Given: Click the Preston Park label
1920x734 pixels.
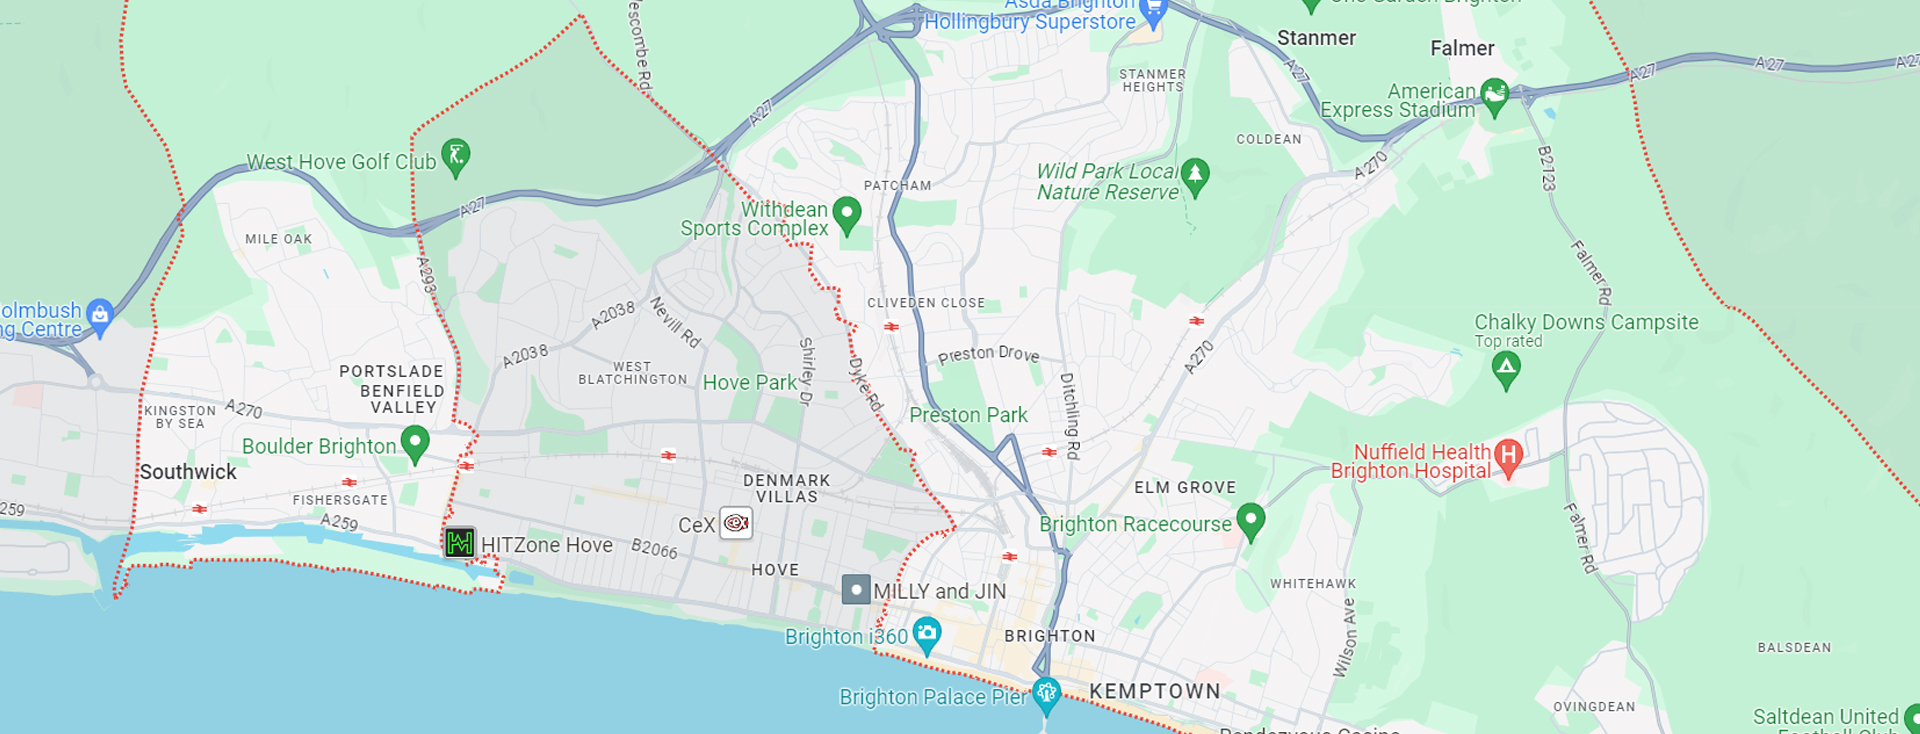Looking at the screenshot, I should [x=968, y=415].
